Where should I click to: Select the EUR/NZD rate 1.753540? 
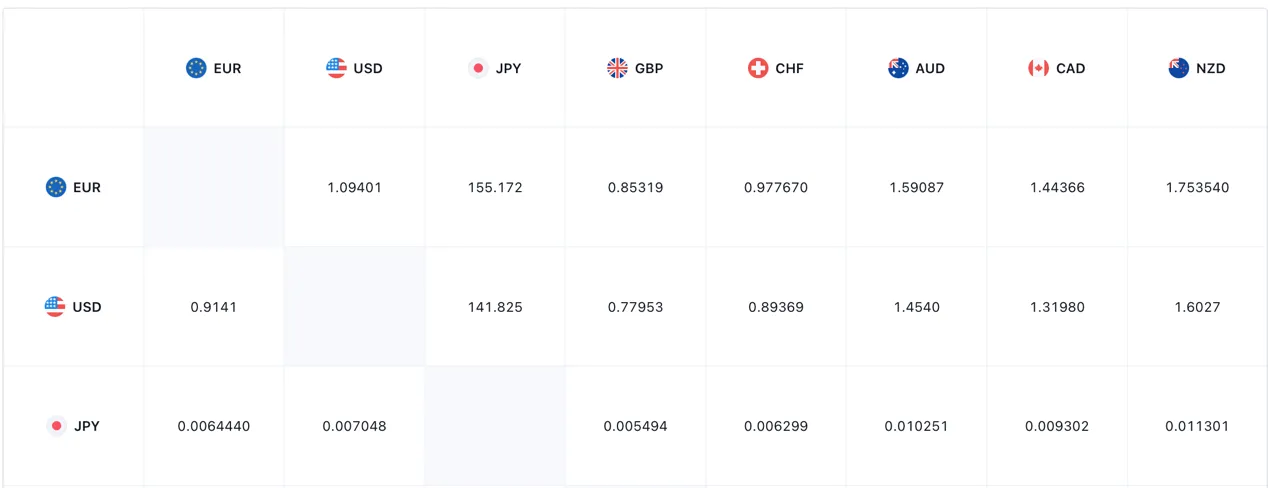[1197, 187]
